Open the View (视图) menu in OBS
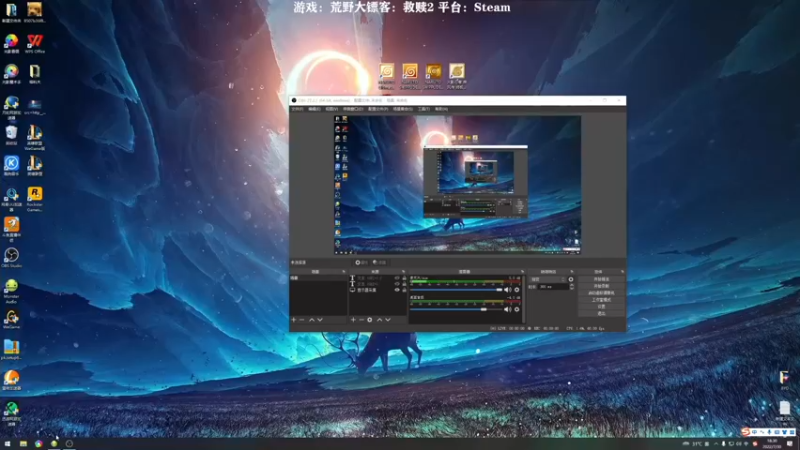Viewport: 800px width, 450px height. [332, 109]
